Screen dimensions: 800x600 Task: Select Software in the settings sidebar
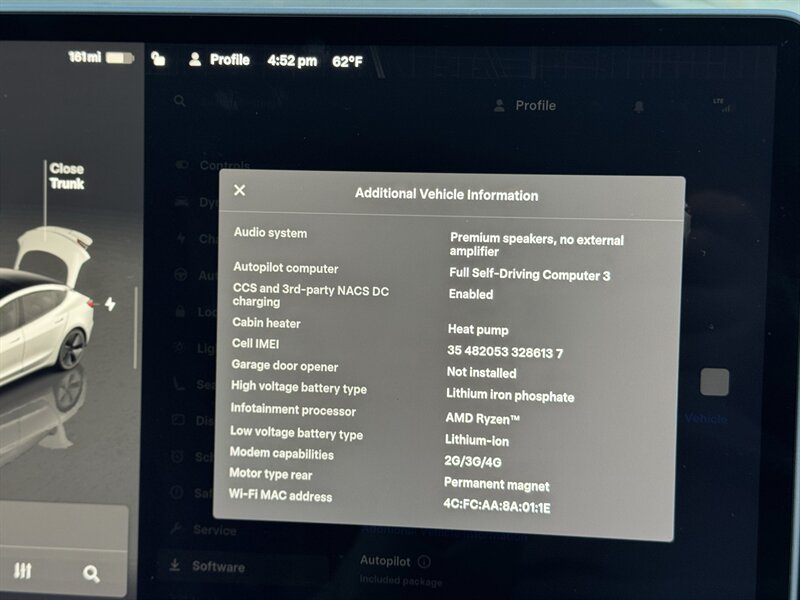[217, 566]
